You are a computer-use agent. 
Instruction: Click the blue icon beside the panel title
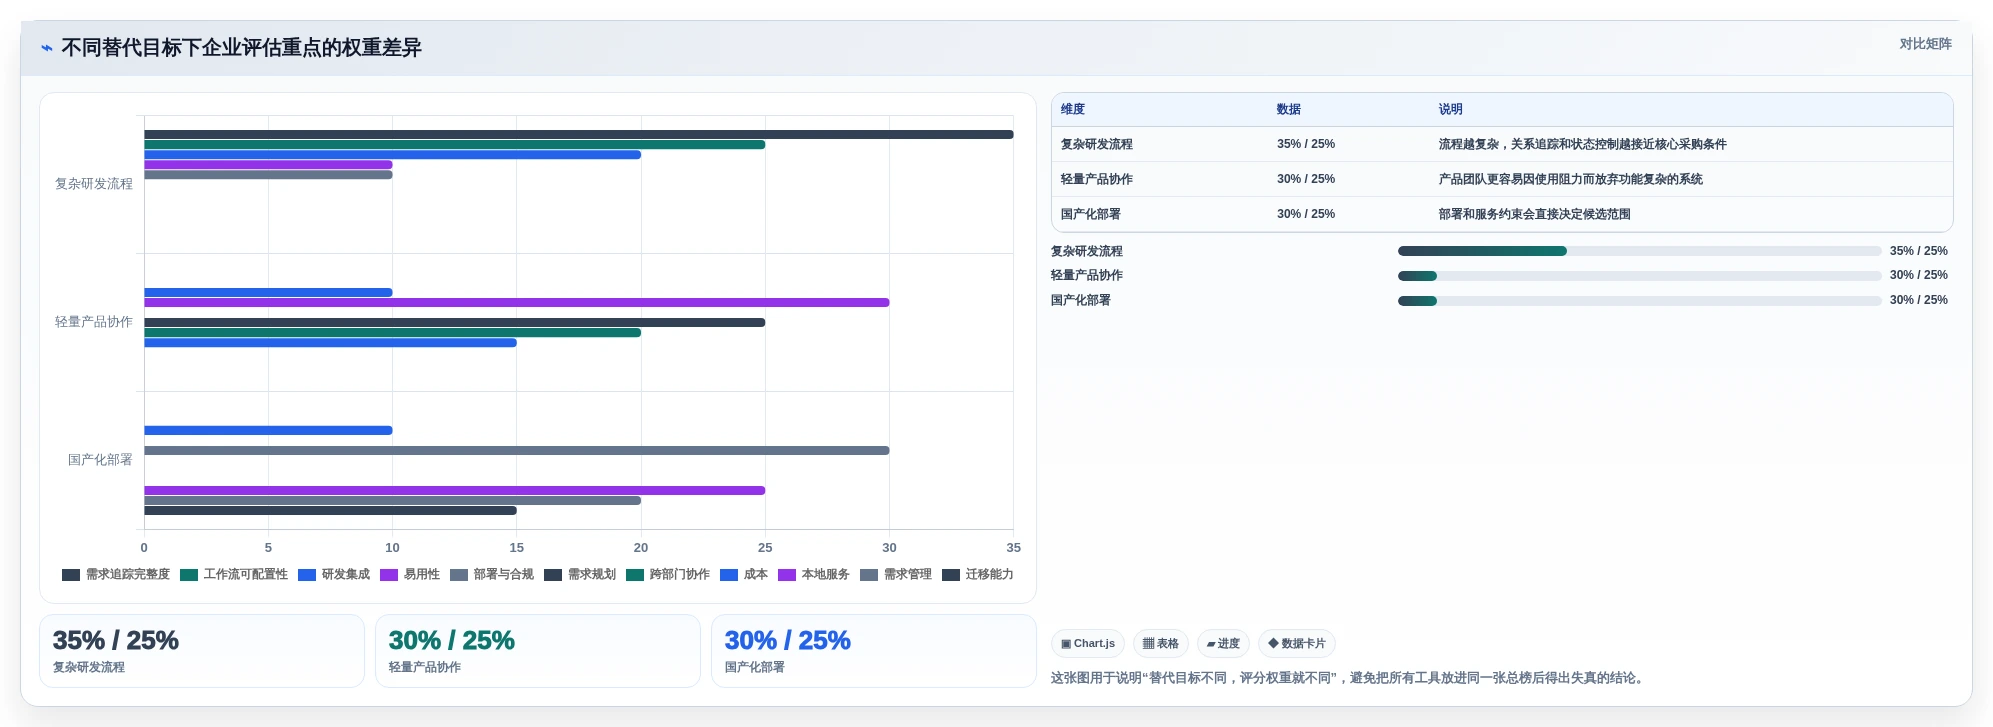click(x=47, y=48)
